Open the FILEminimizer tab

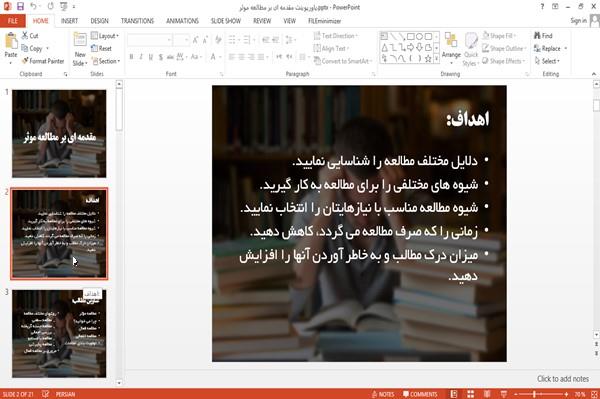[324, 21]
